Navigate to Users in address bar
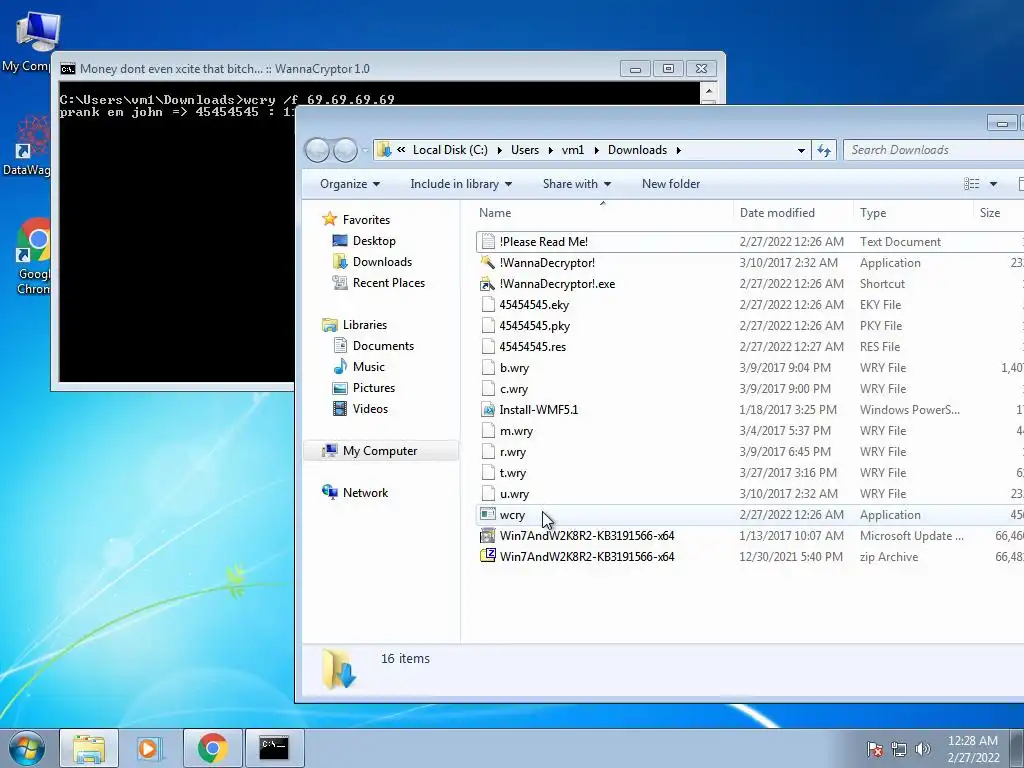 coord(525,150)
